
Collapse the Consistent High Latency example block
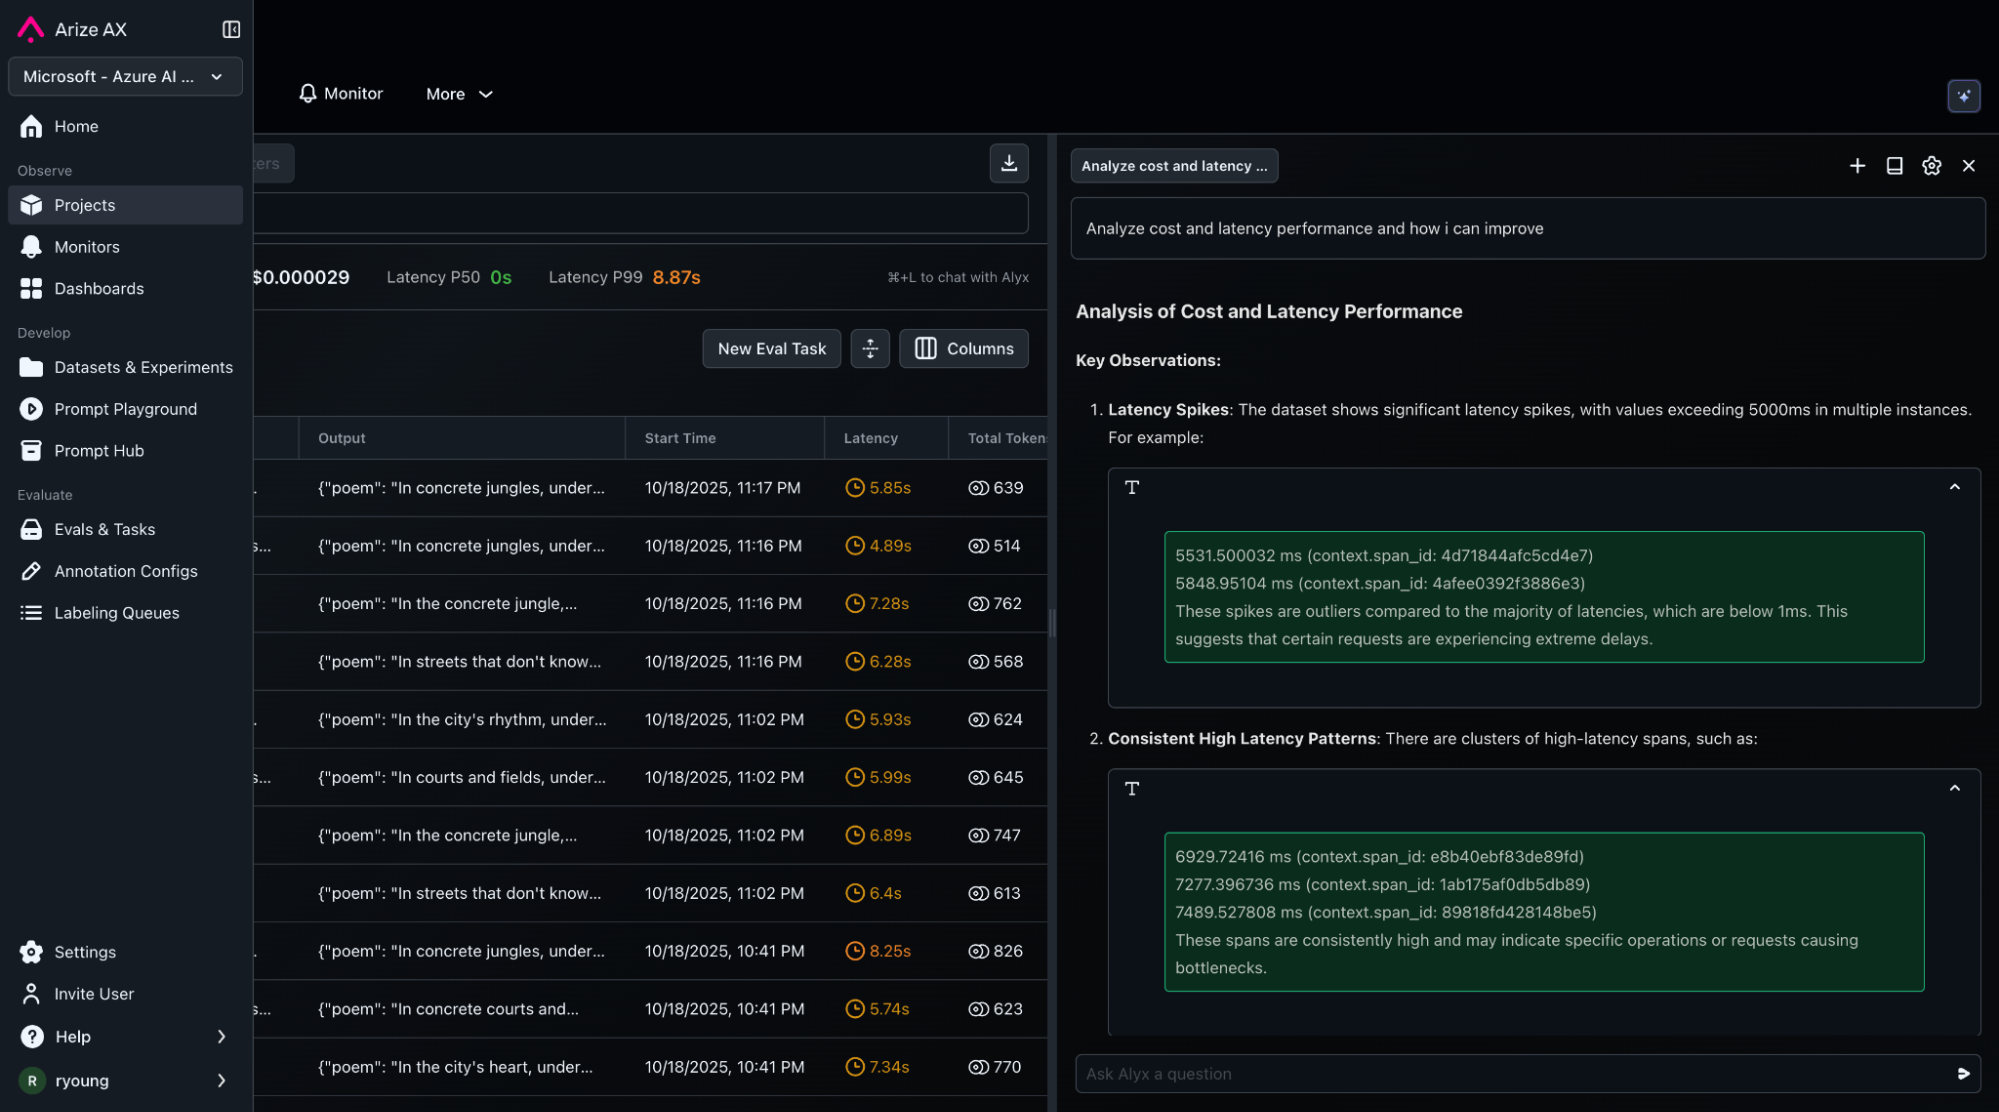[1954, 788]
